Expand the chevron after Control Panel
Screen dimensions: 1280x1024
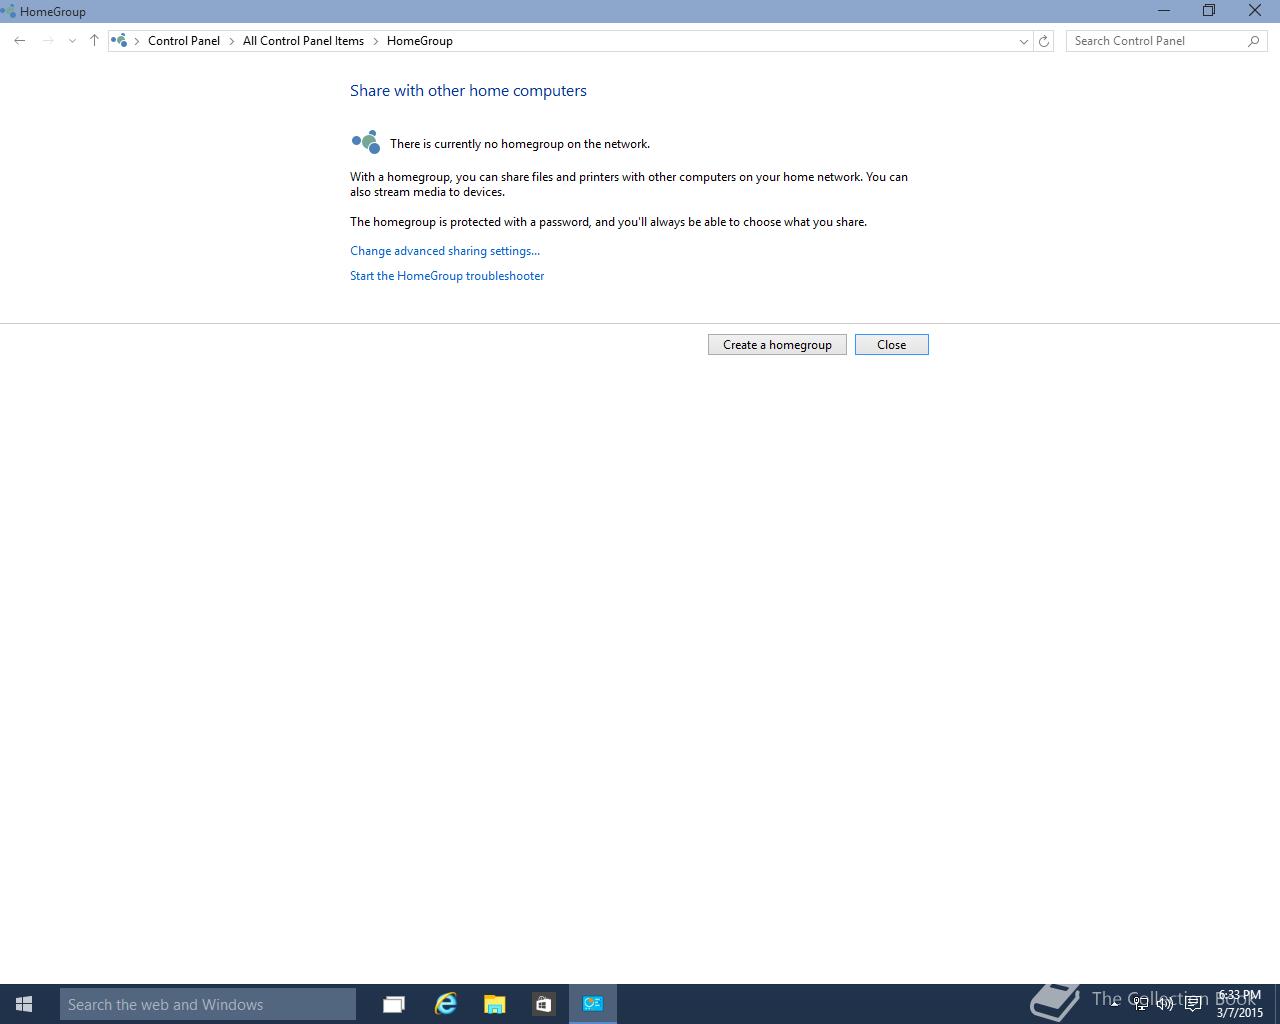[231, 41]
